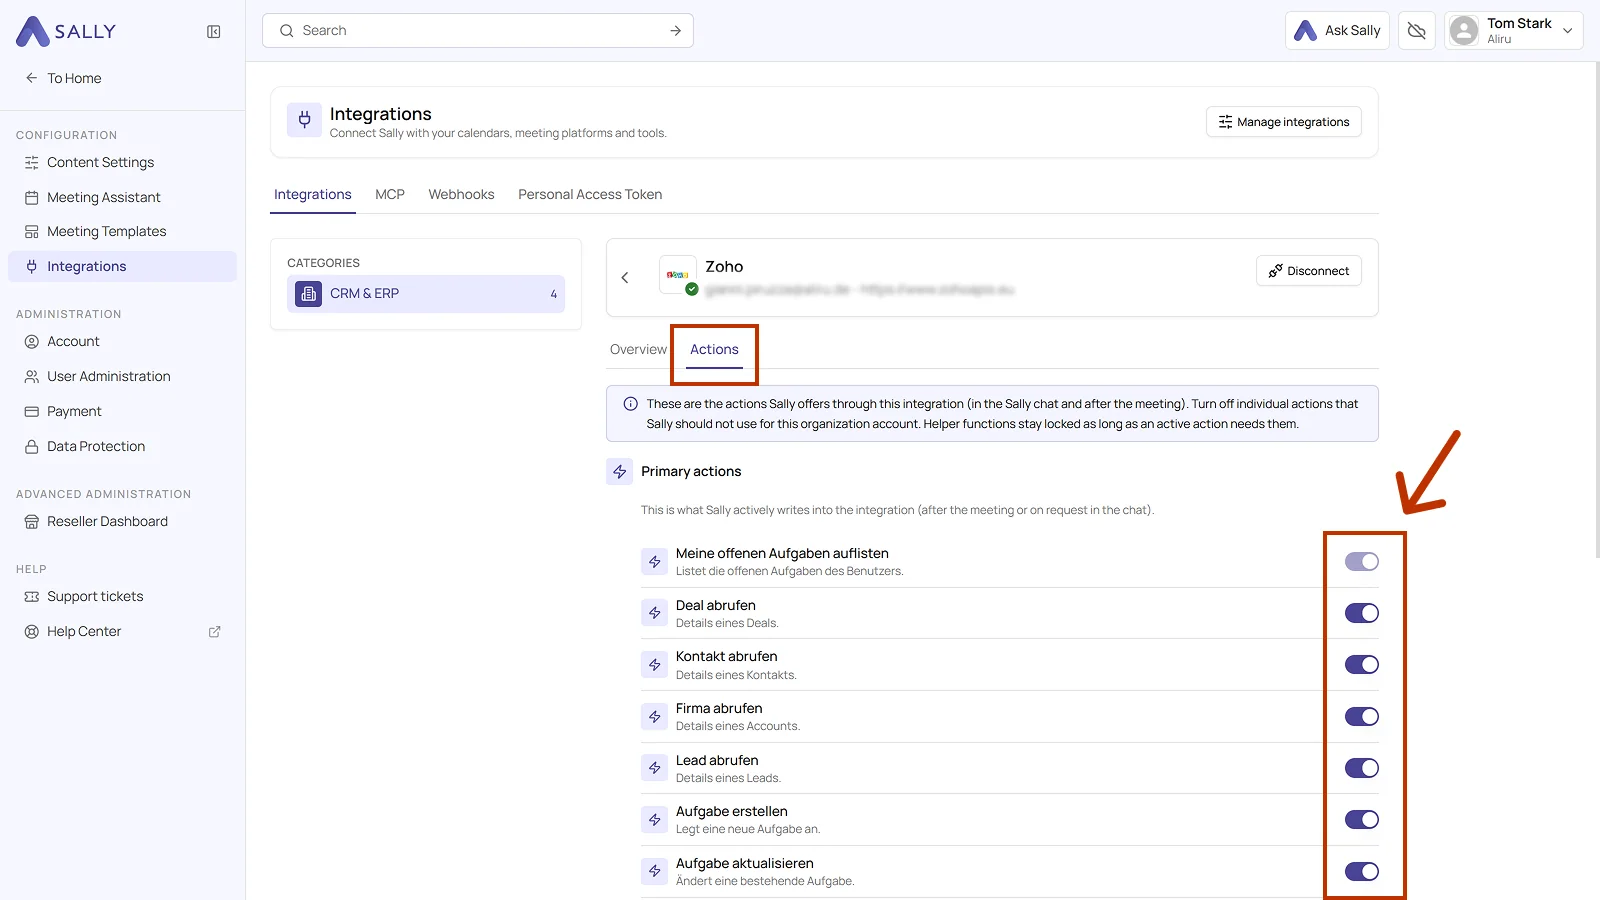Switch off Aufgabe aktualisieren toggle
This screenshot has width=1600, height=900.
(1361, 872)
